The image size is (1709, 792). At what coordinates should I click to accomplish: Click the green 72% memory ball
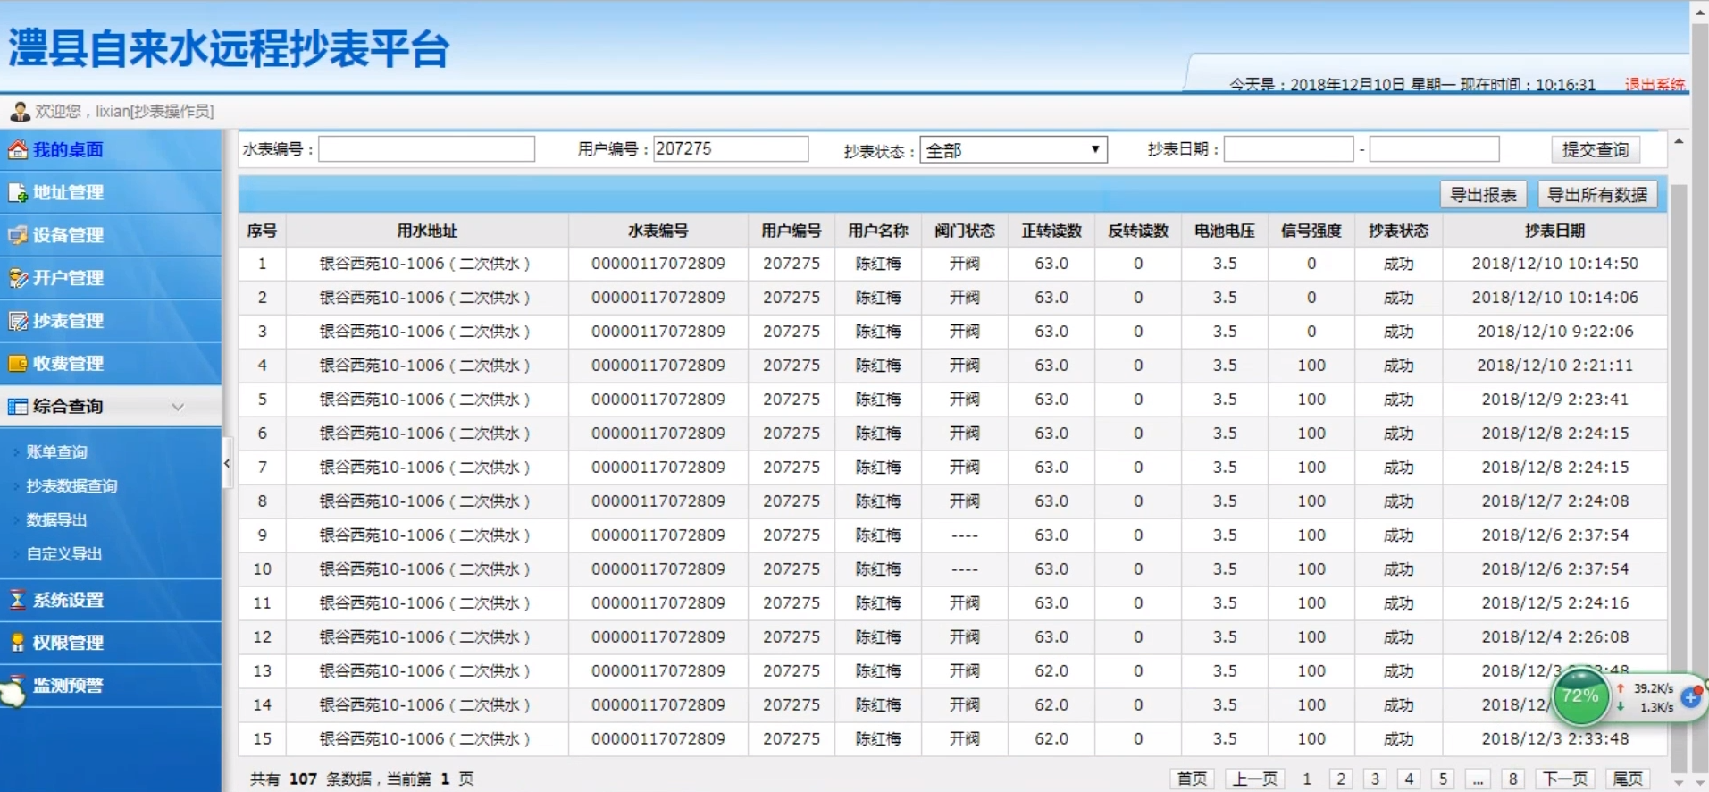[1580, 696]
